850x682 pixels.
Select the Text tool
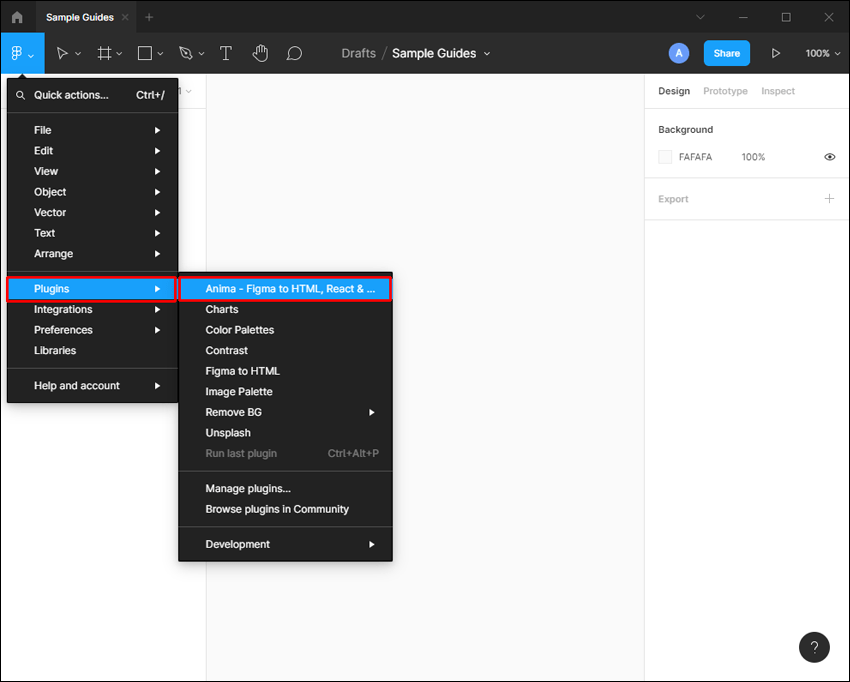tap(225, 53)
